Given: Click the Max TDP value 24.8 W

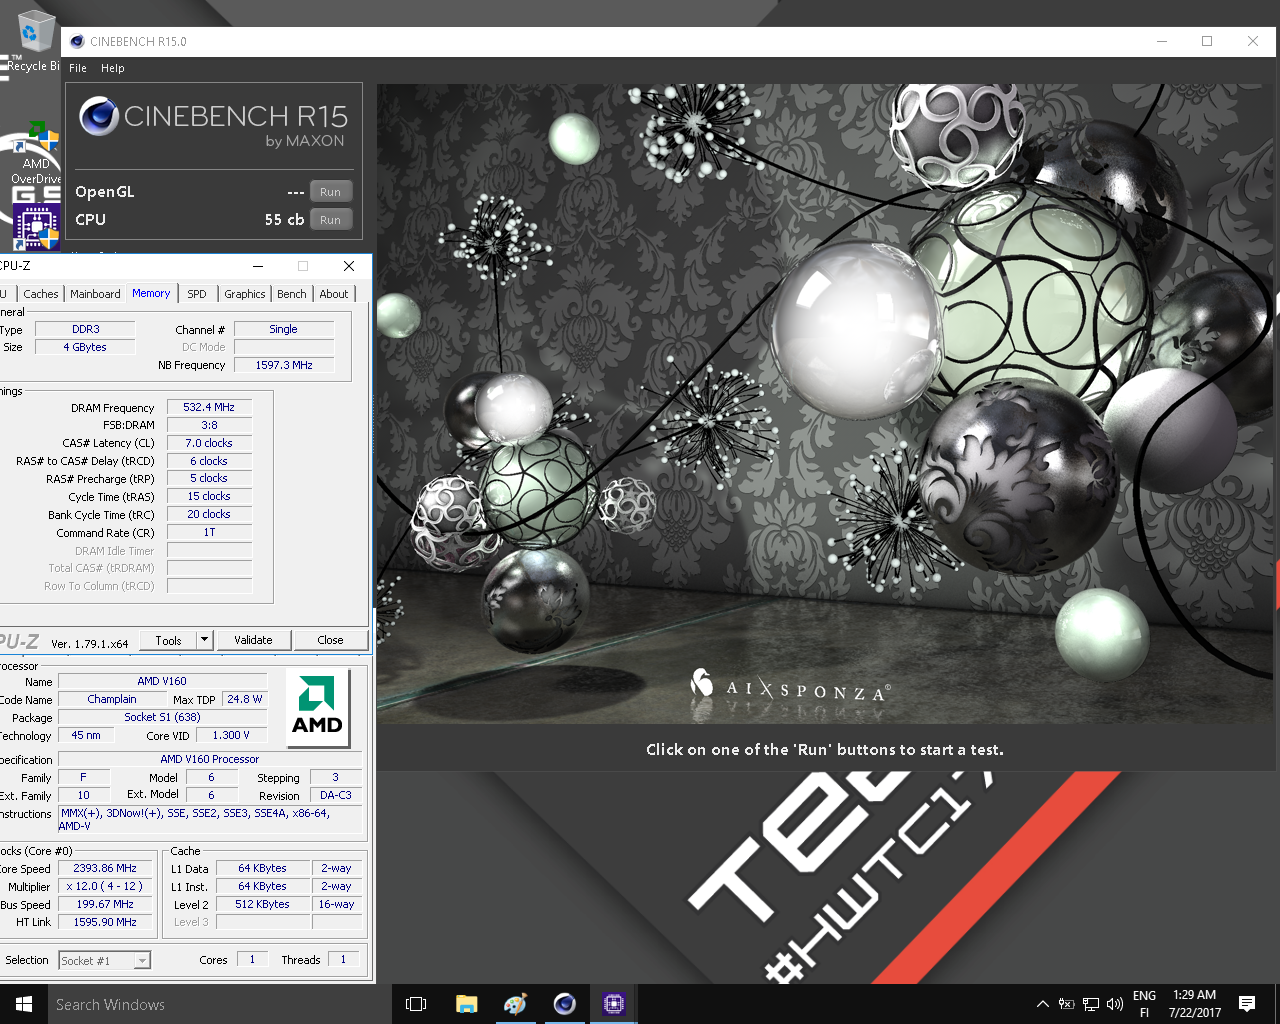Looking at the screenshot, I should click(x=244, y=699).
